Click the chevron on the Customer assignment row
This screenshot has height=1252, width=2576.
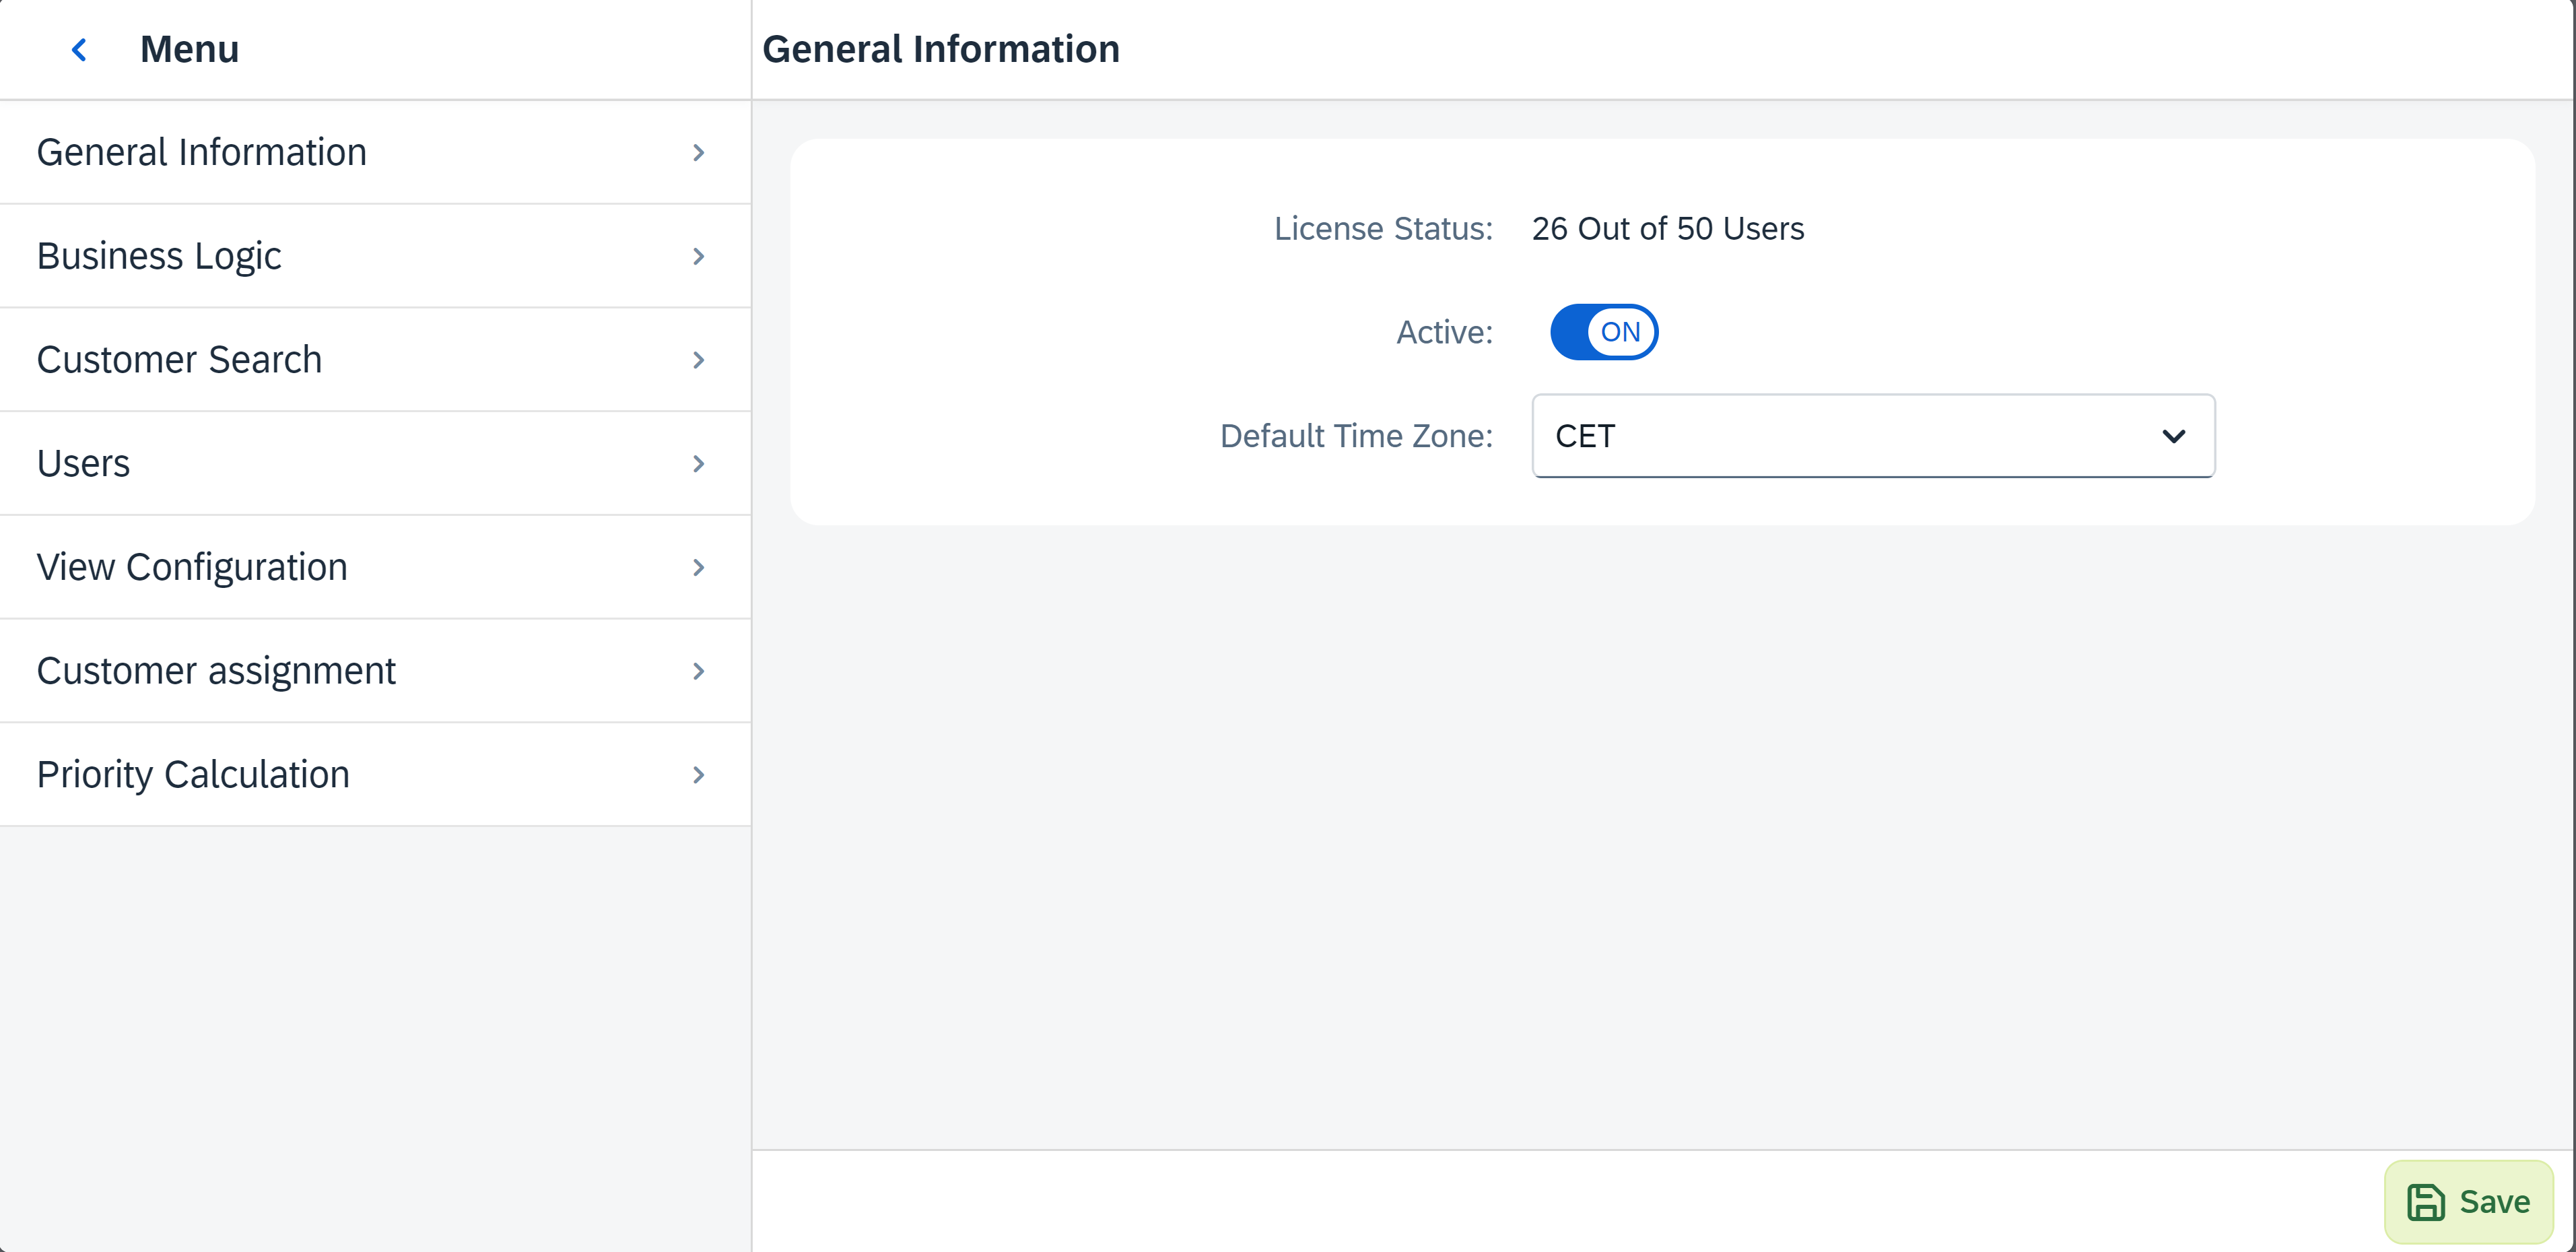(699, 671)
